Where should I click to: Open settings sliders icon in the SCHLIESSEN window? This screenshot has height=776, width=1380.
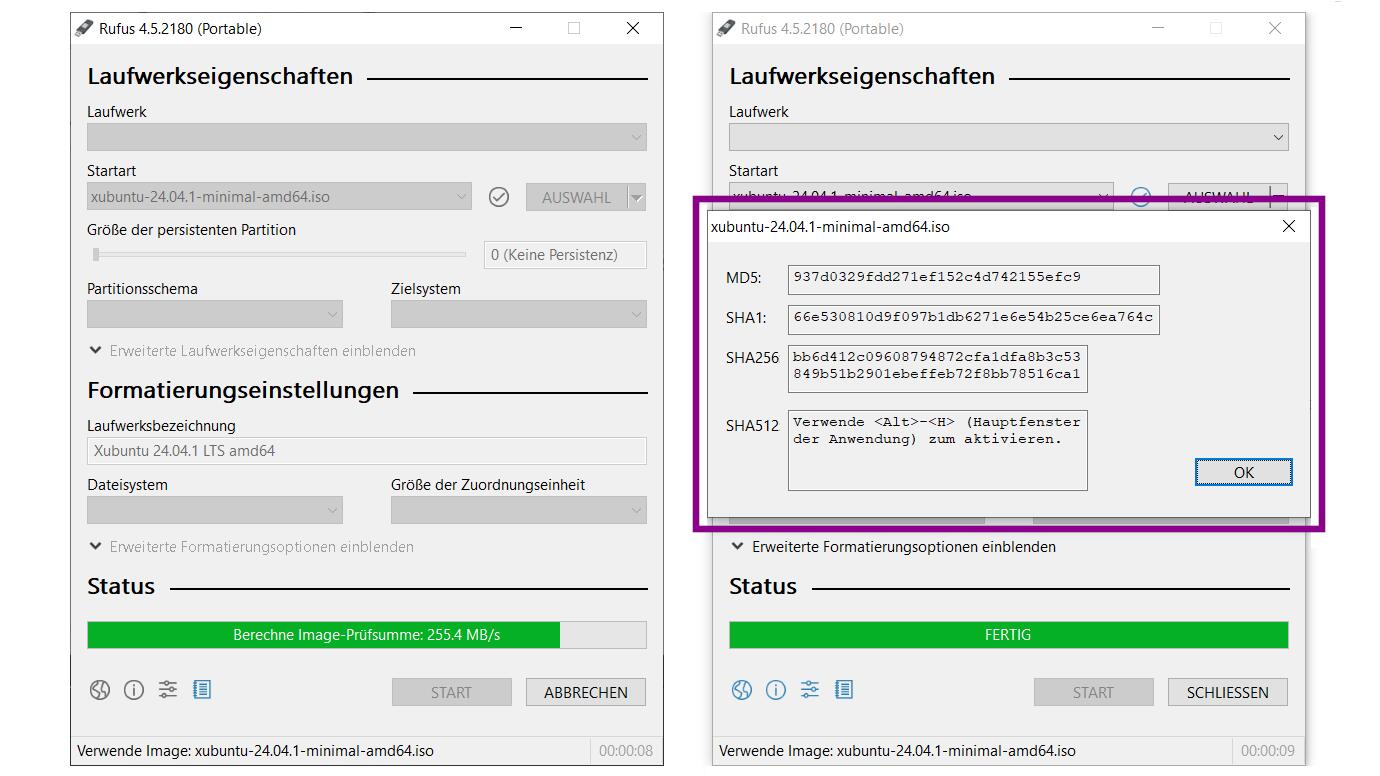[810, 690]
